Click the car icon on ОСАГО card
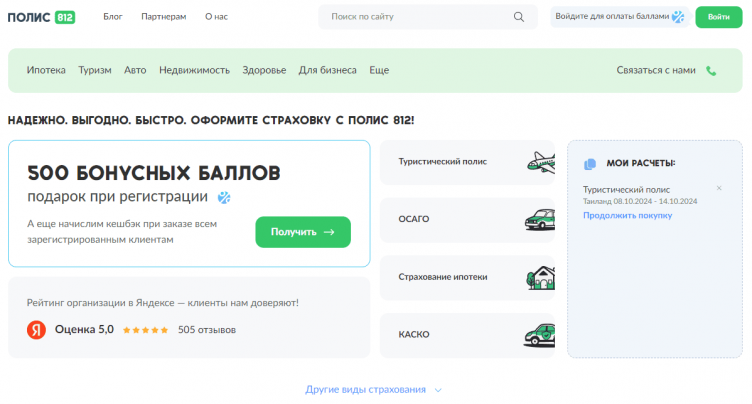 [540, 220]
